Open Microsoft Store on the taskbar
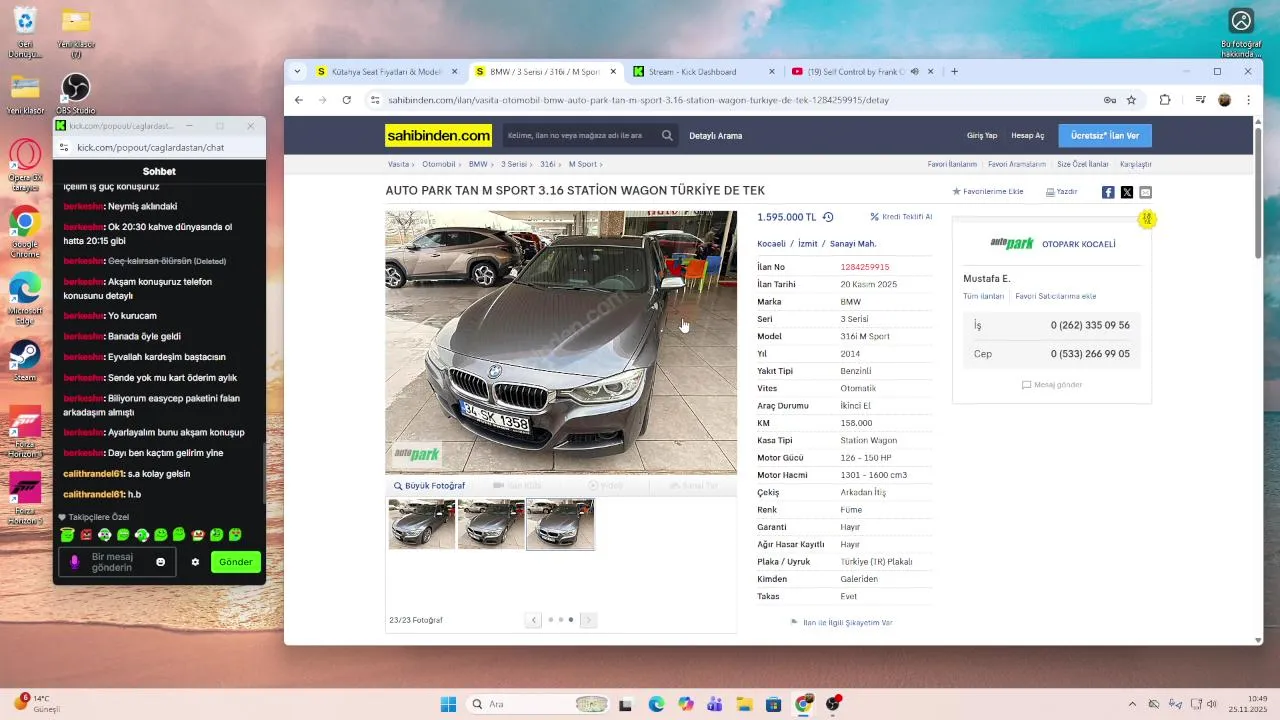The height and width of the screenshot is (720, 1280). 773,704
